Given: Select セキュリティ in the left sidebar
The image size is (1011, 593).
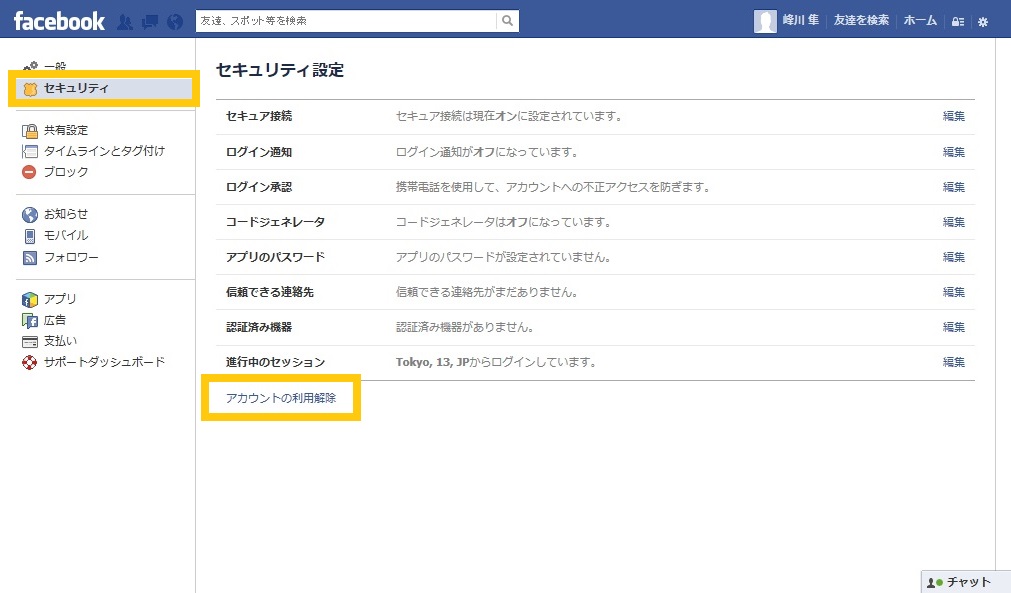Looking at the screenshot, I should [104, 88].
